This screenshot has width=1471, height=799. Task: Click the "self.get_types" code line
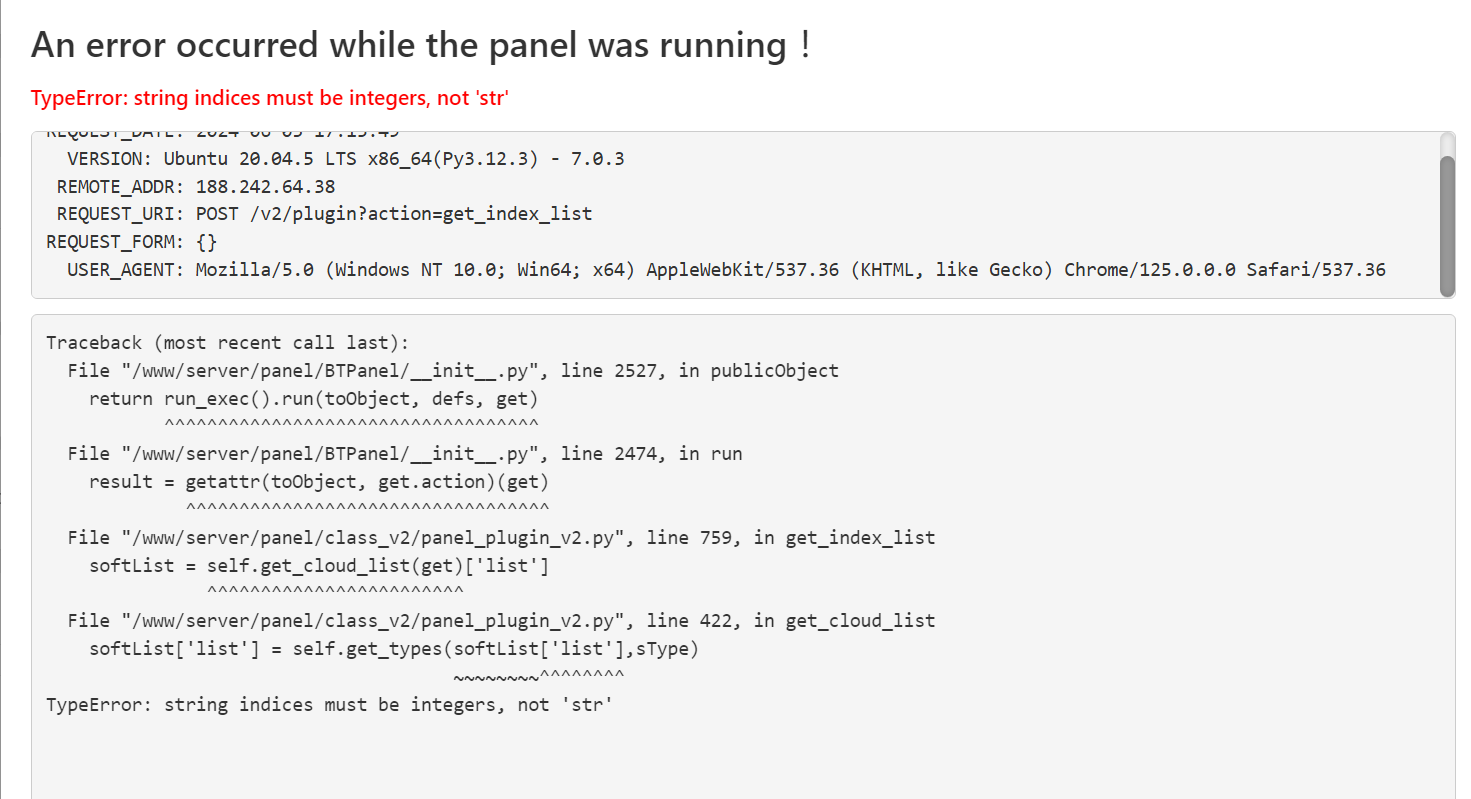[393, 649]
